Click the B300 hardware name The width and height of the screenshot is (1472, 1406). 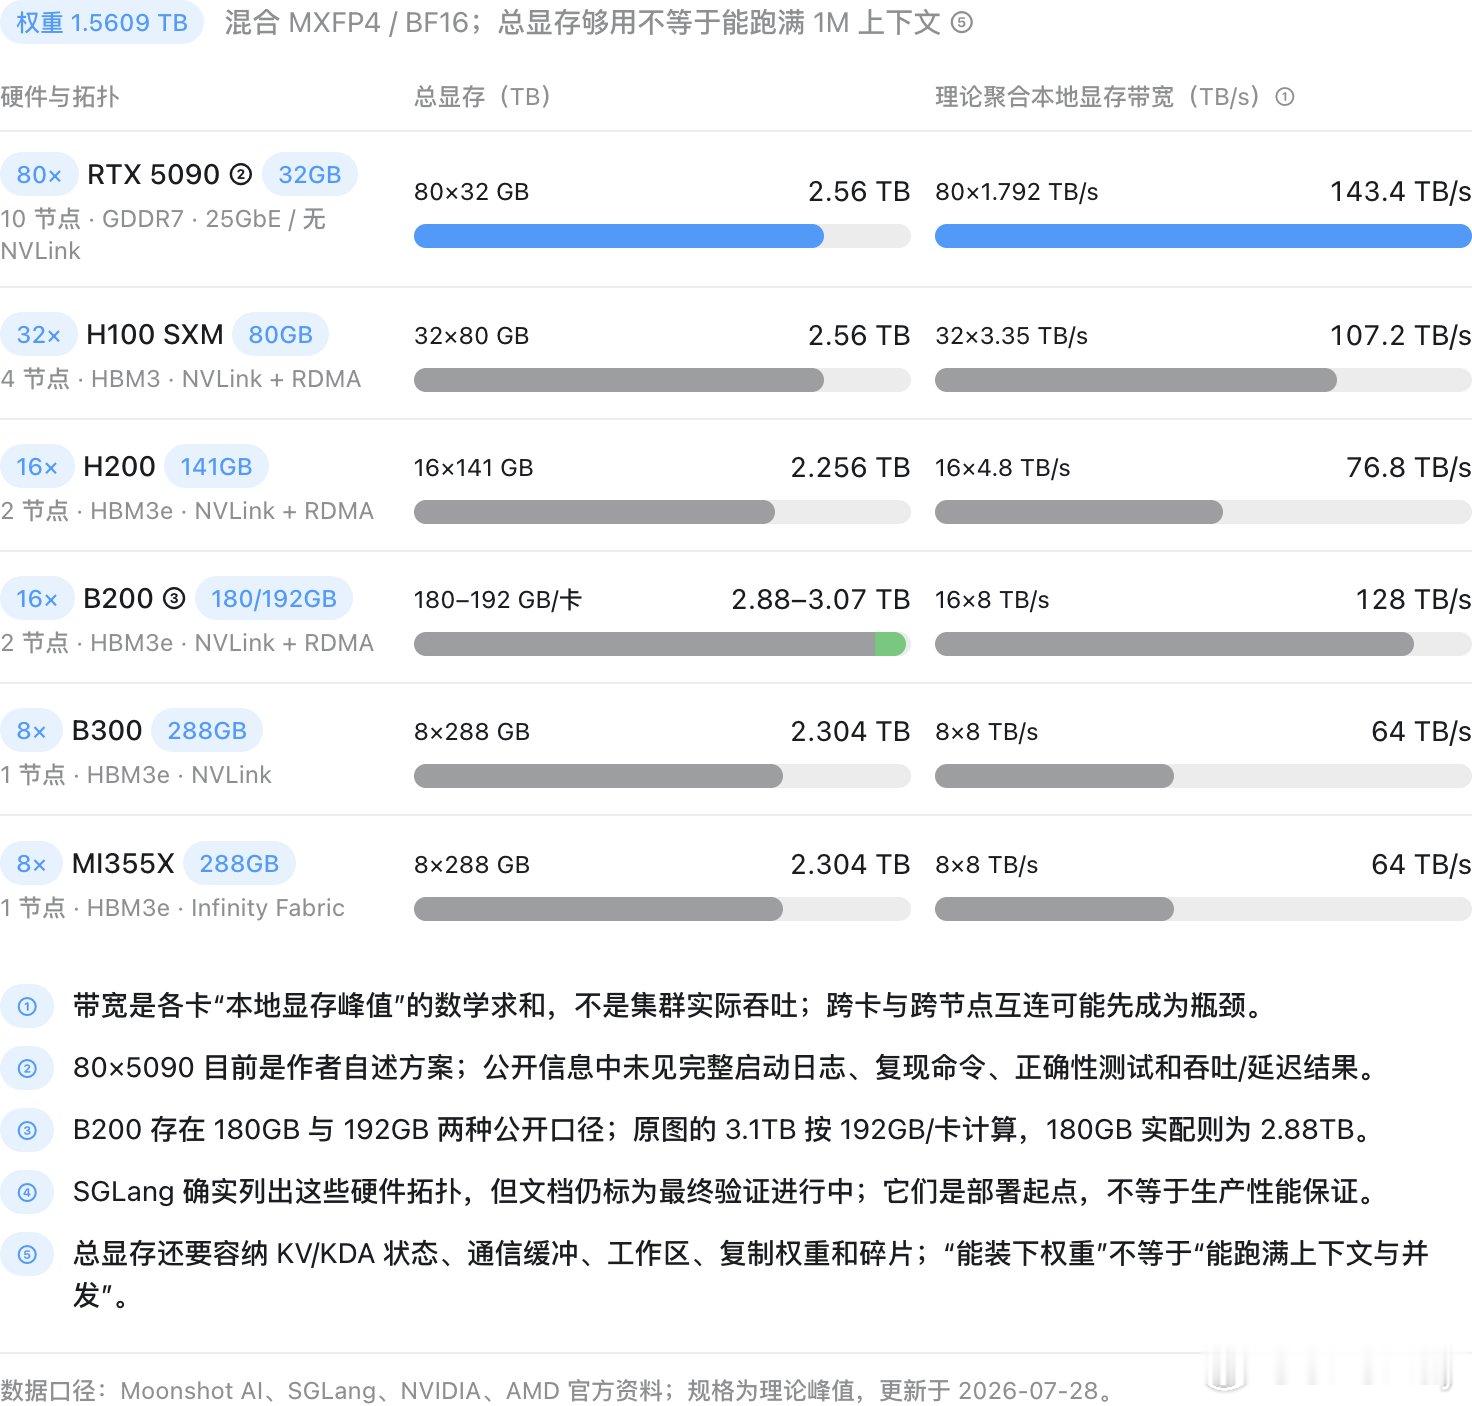coord(107,731)
